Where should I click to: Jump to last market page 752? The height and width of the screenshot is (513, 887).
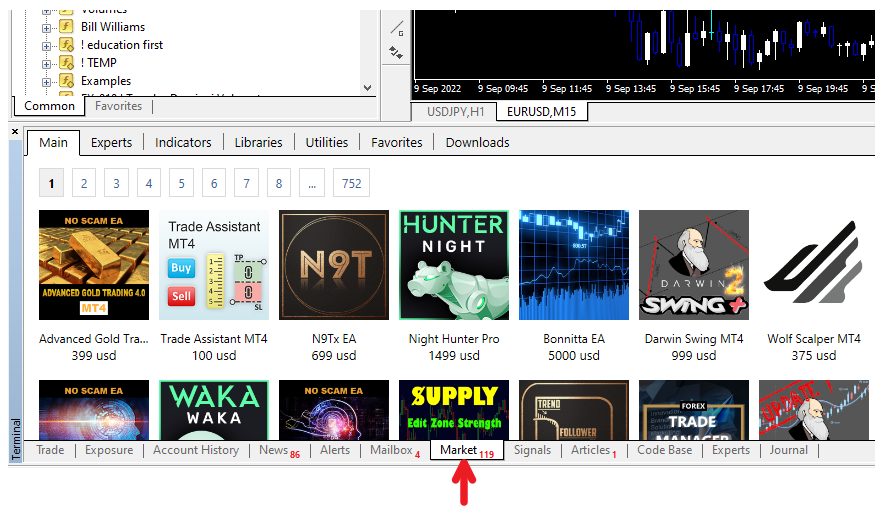(x=351, y=183)
